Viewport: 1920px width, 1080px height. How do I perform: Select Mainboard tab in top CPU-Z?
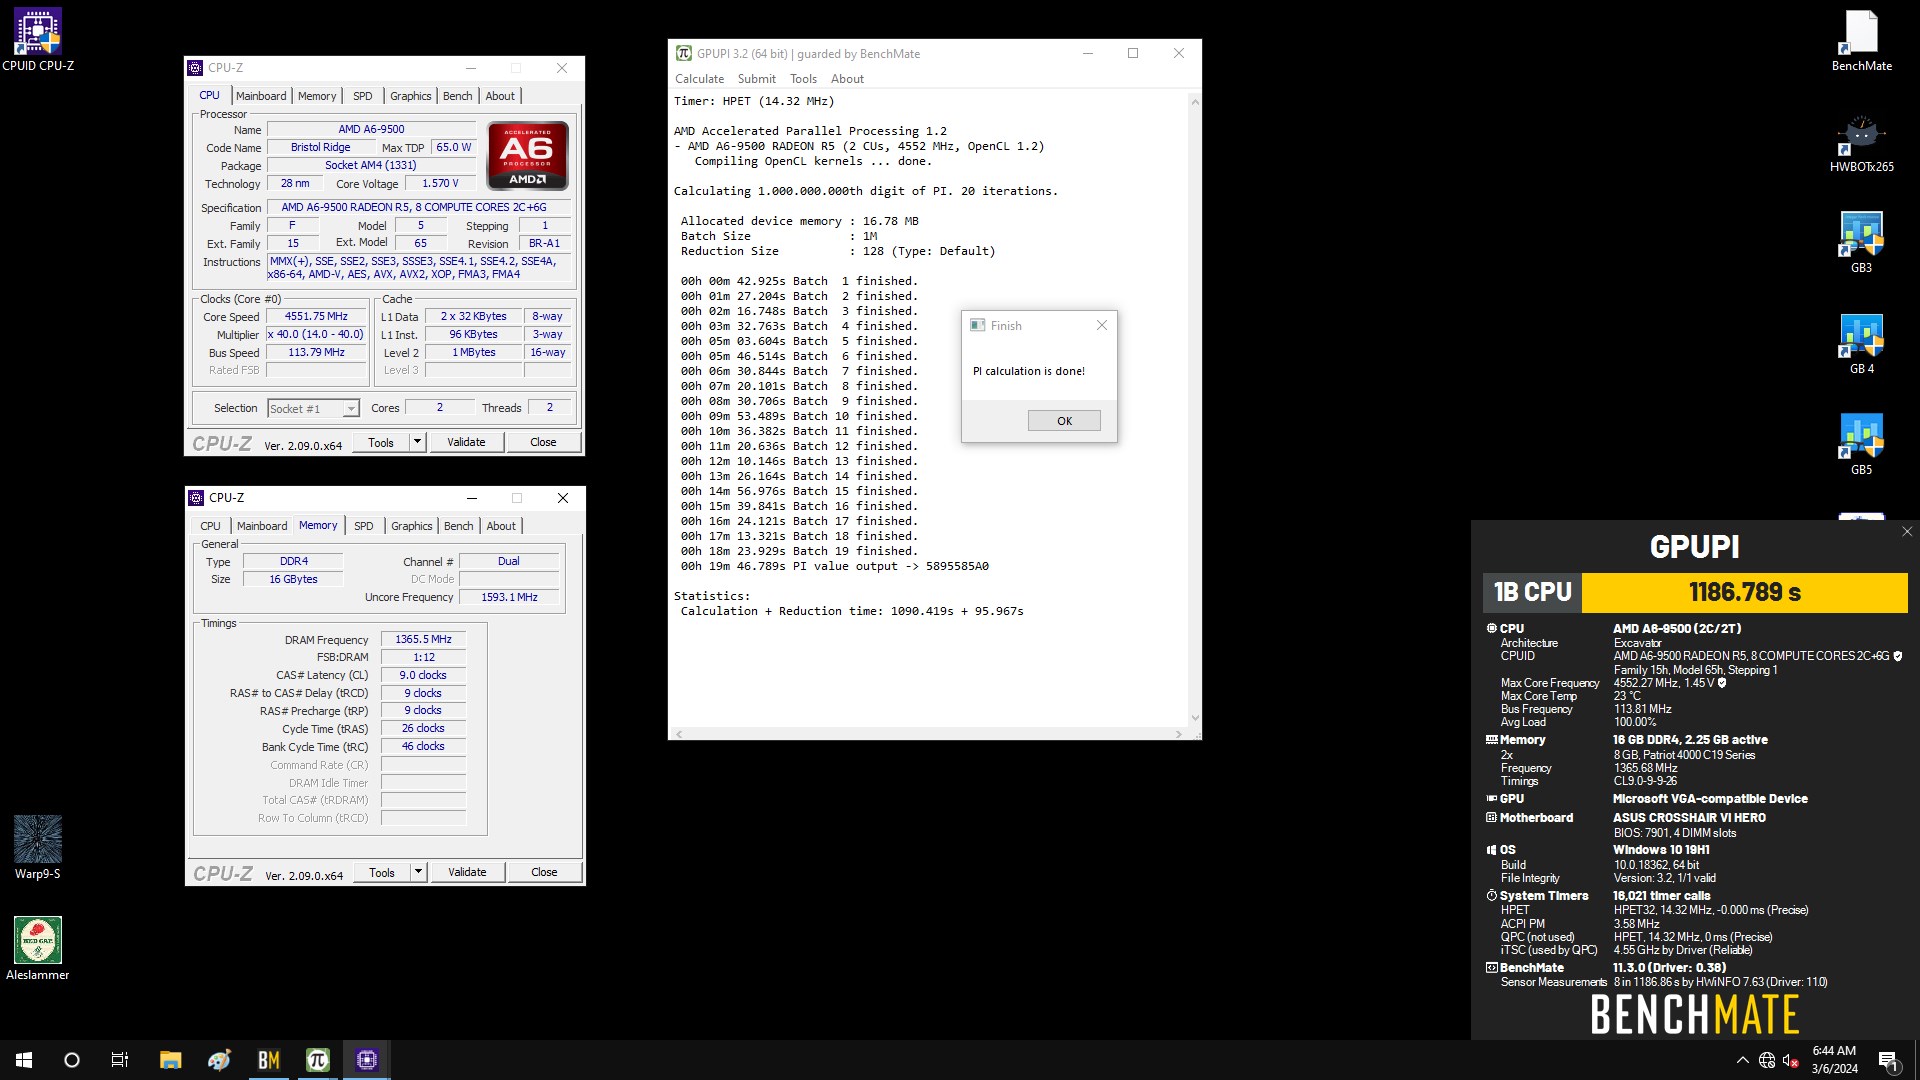[x=261, y=96]
